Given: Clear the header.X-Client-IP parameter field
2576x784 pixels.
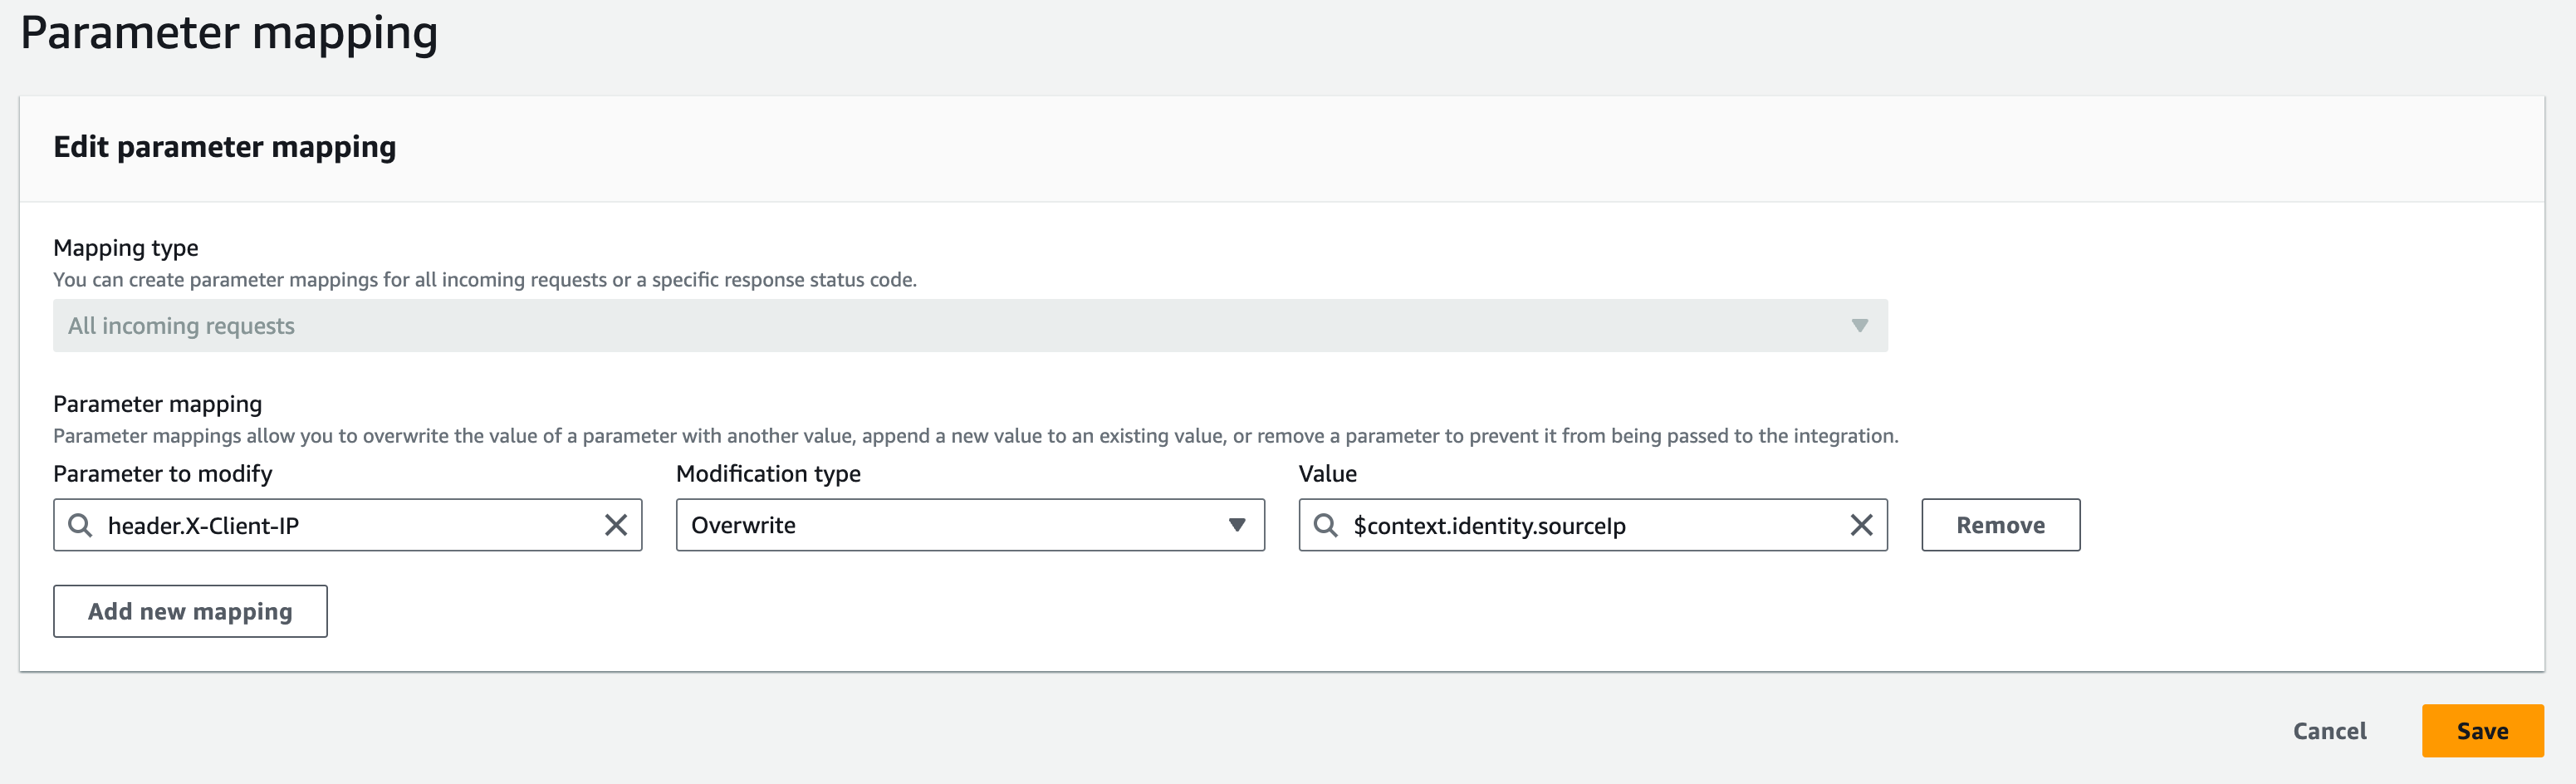Looking at the screenshot, I should (616, 525).
